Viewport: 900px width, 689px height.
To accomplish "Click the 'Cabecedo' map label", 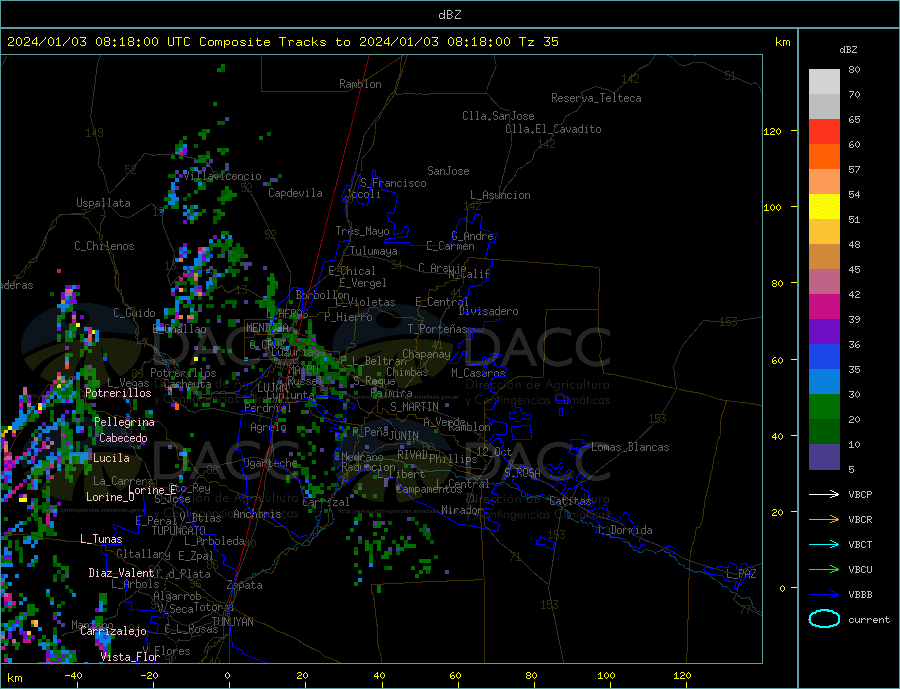I will click(123, 438).
